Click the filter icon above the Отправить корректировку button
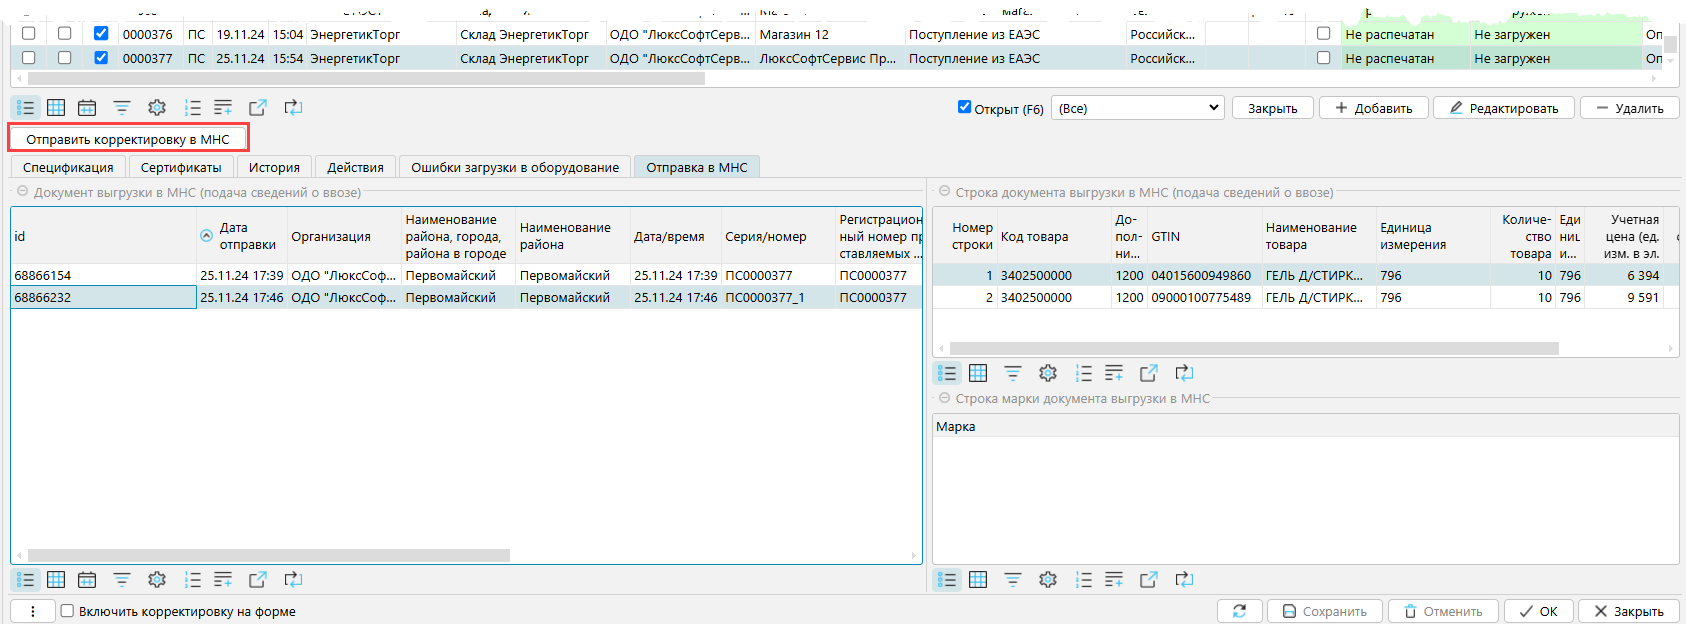 pos(122,108)
